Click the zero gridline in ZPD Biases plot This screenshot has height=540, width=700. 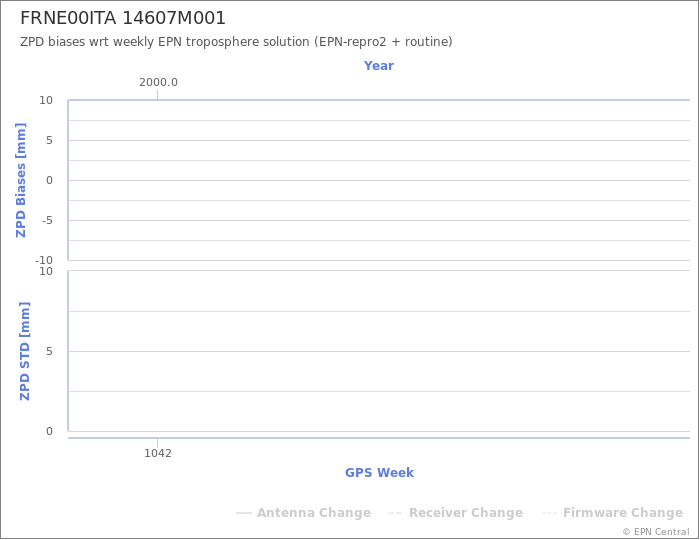coord(379,180)
